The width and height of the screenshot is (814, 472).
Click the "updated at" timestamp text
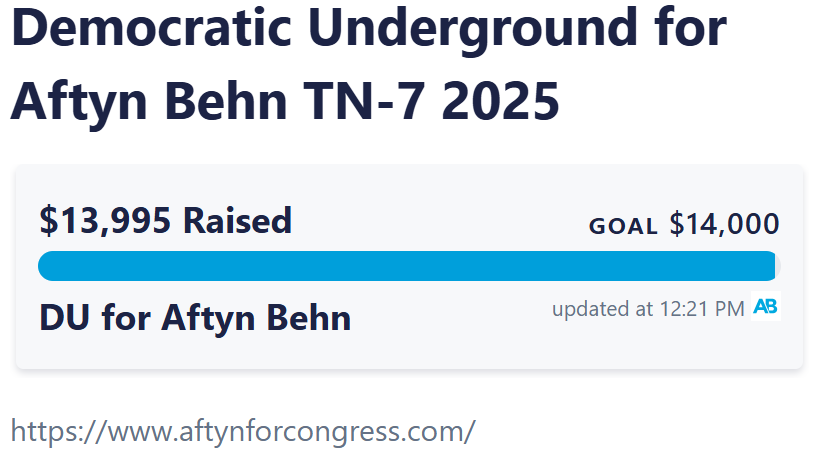click(x=603, y=308)
